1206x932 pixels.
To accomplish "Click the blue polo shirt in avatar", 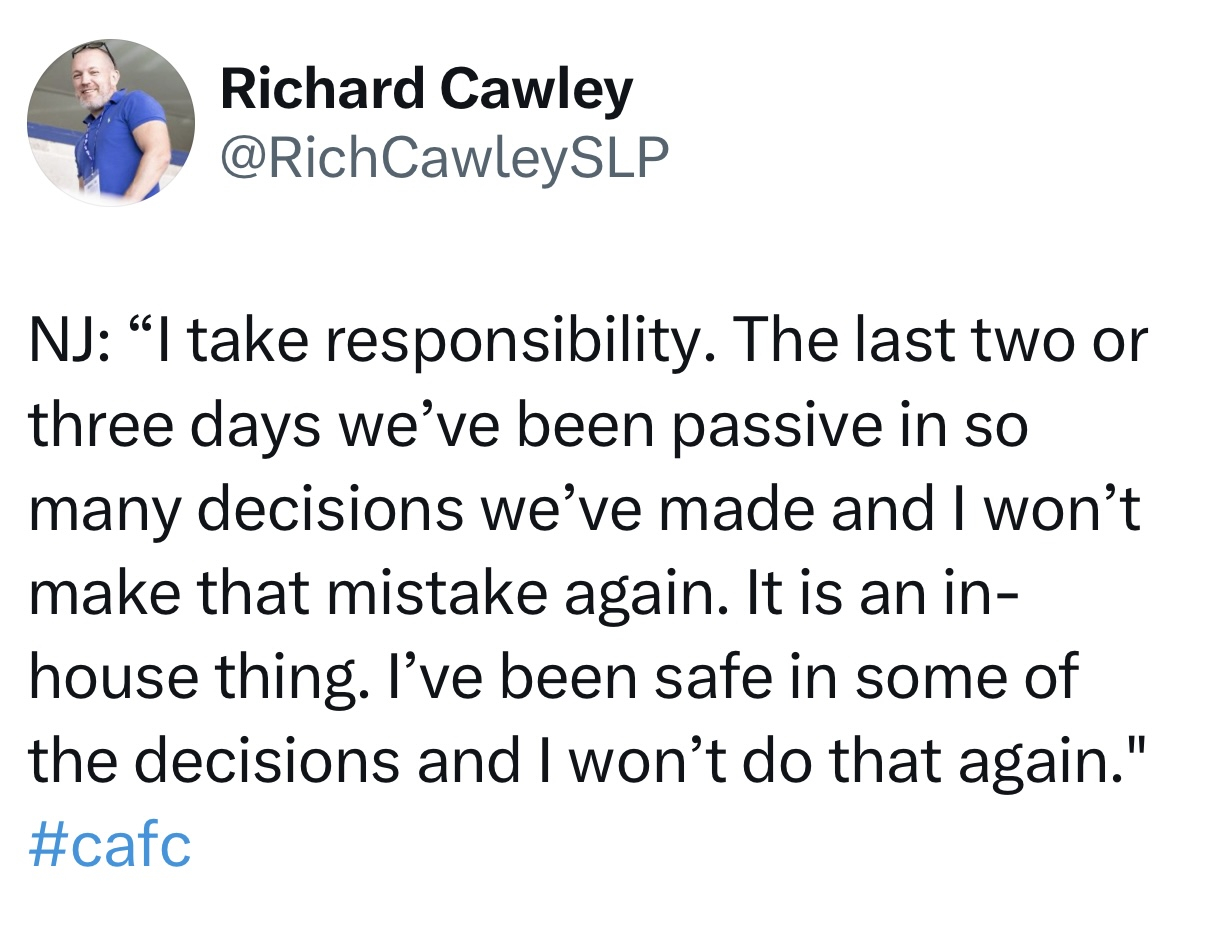I will [118, 148].
